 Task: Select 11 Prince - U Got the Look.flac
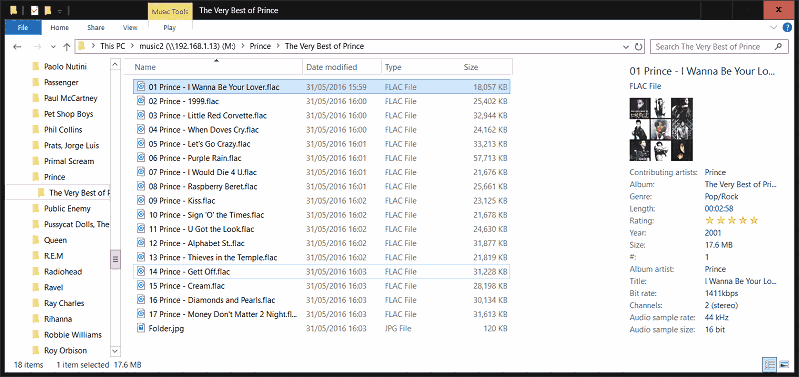coord(322,229)
